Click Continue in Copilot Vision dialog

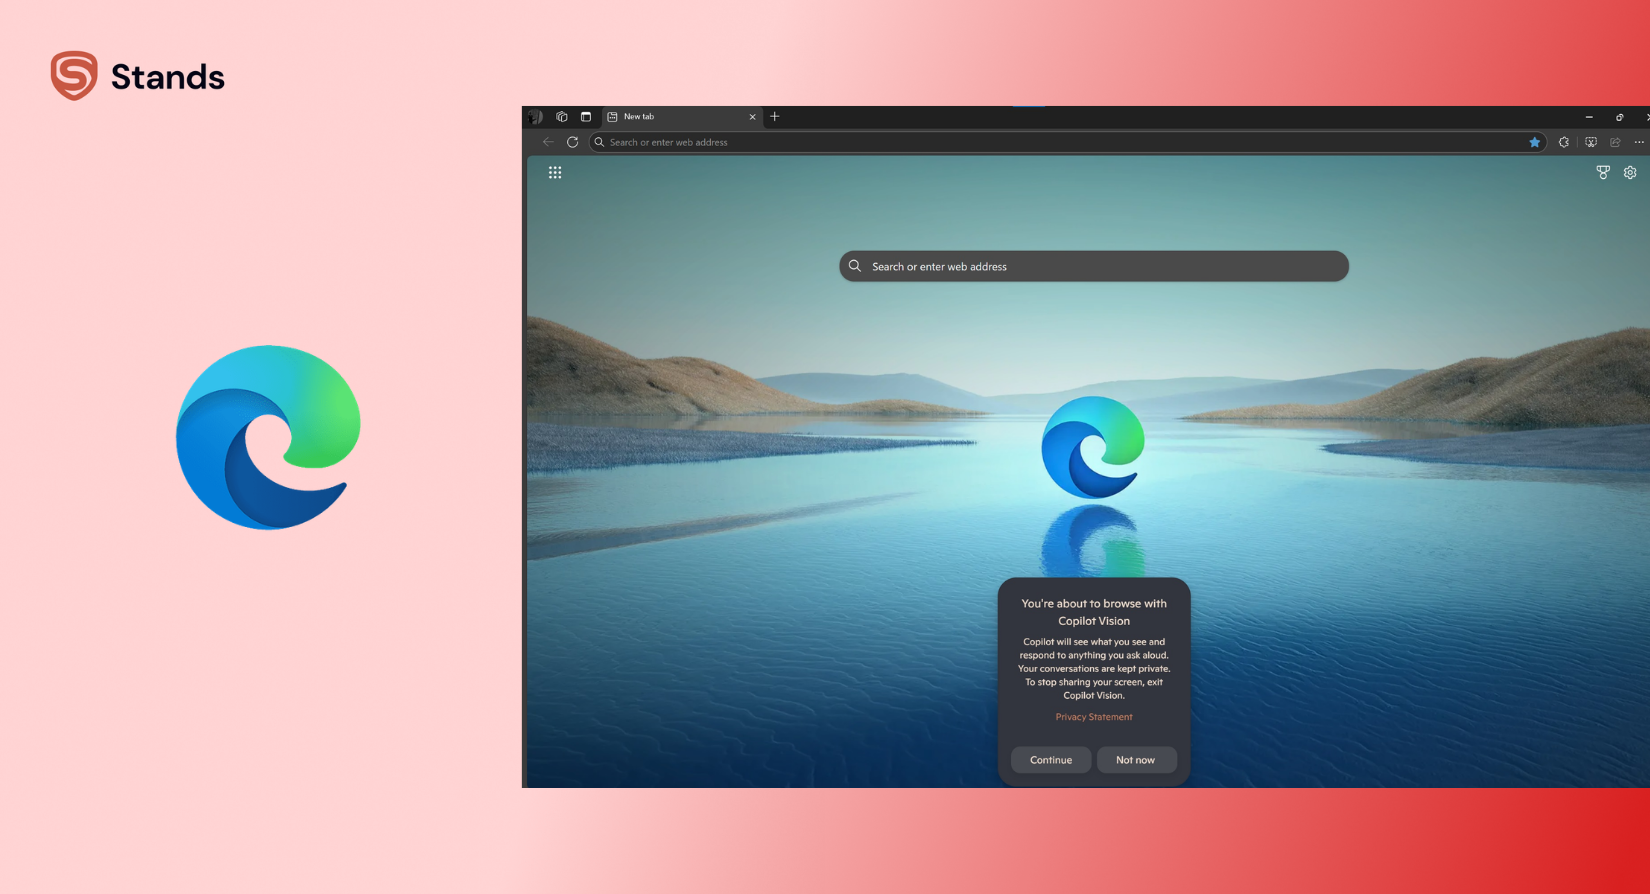click(x=1051, y=760)
